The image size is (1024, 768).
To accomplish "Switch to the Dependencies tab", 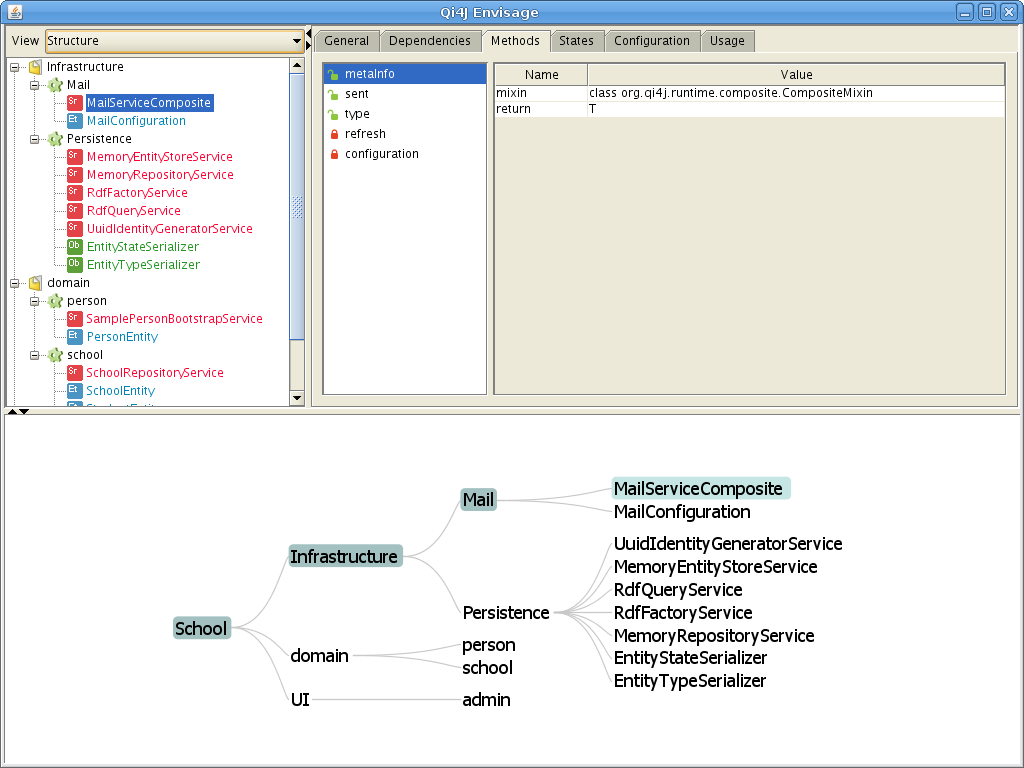I will click(429, 41).
